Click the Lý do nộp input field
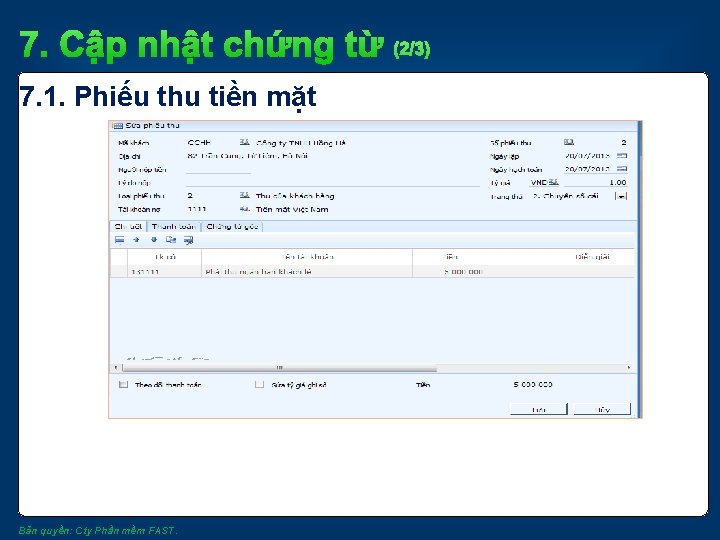This screenshot has height=540, width=720. point(333,182)
